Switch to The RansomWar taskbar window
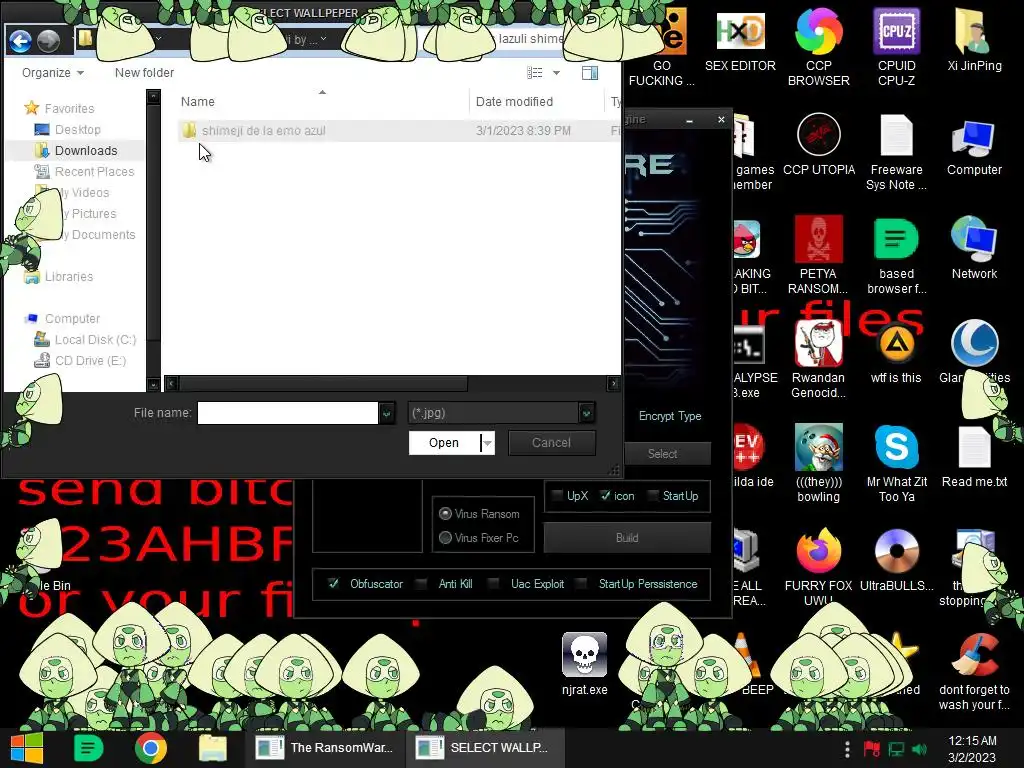 tap(325, 748)
